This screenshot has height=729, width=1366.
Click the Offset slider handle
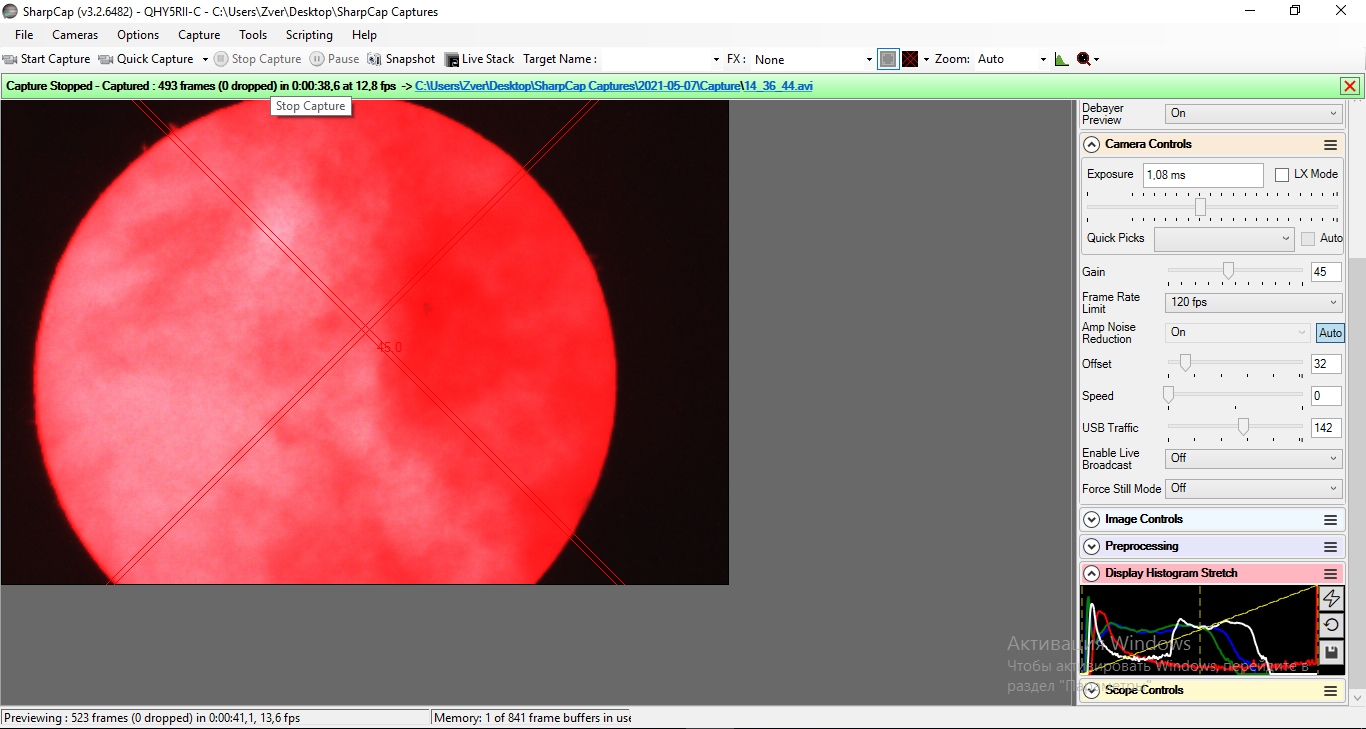click(1185, 362)
